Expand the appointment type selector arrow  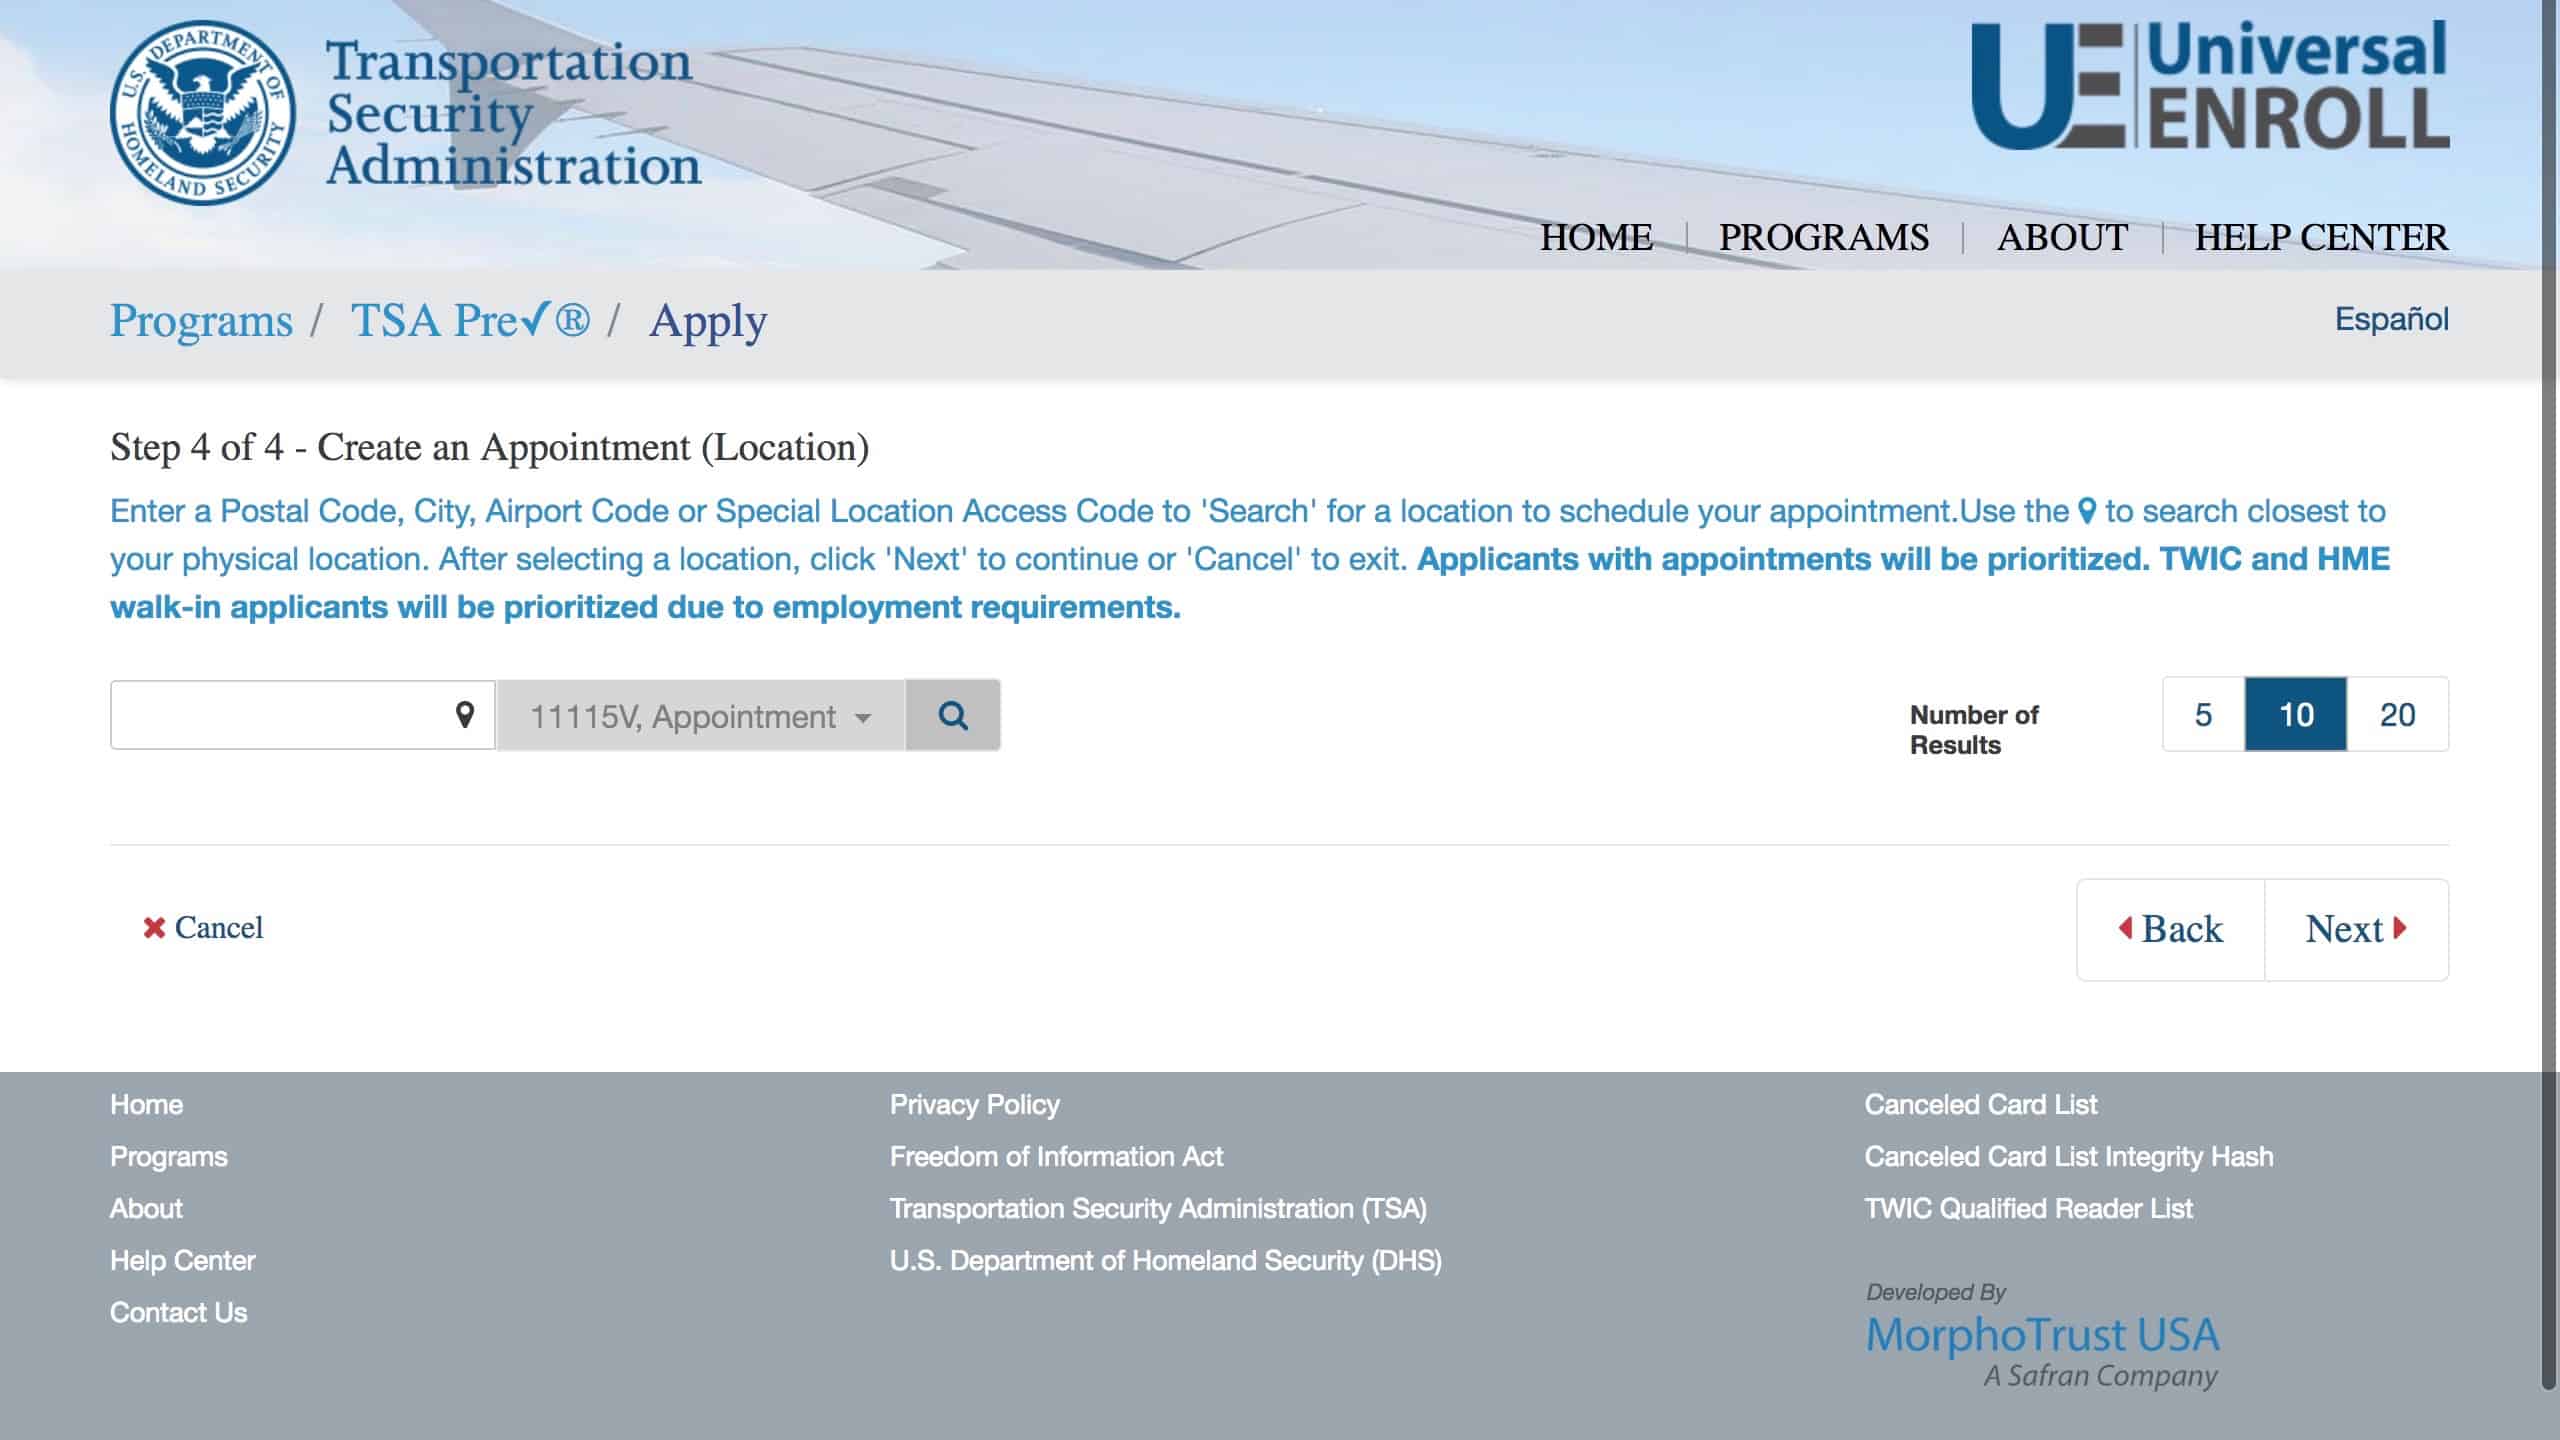(864, 716)
